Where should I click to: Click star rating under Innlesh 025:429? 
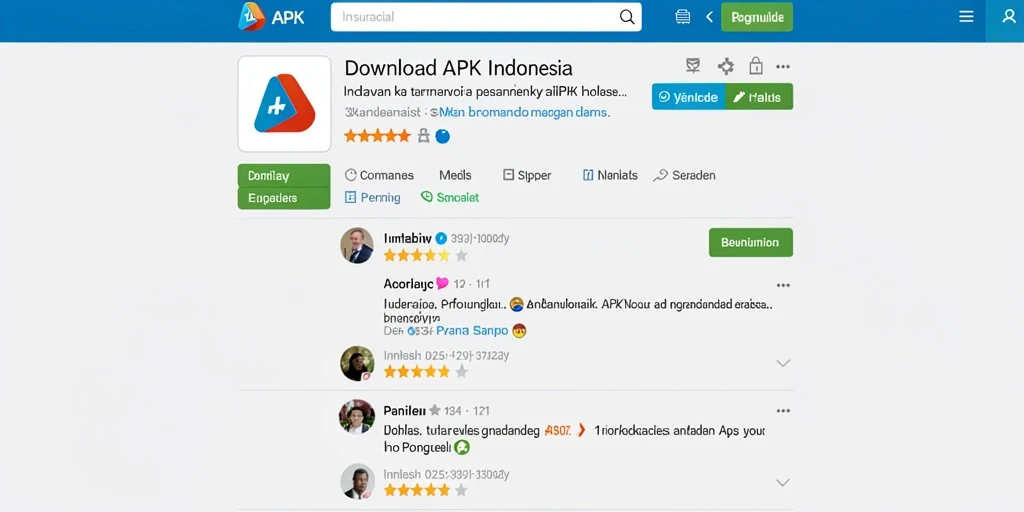click(426, 372)
